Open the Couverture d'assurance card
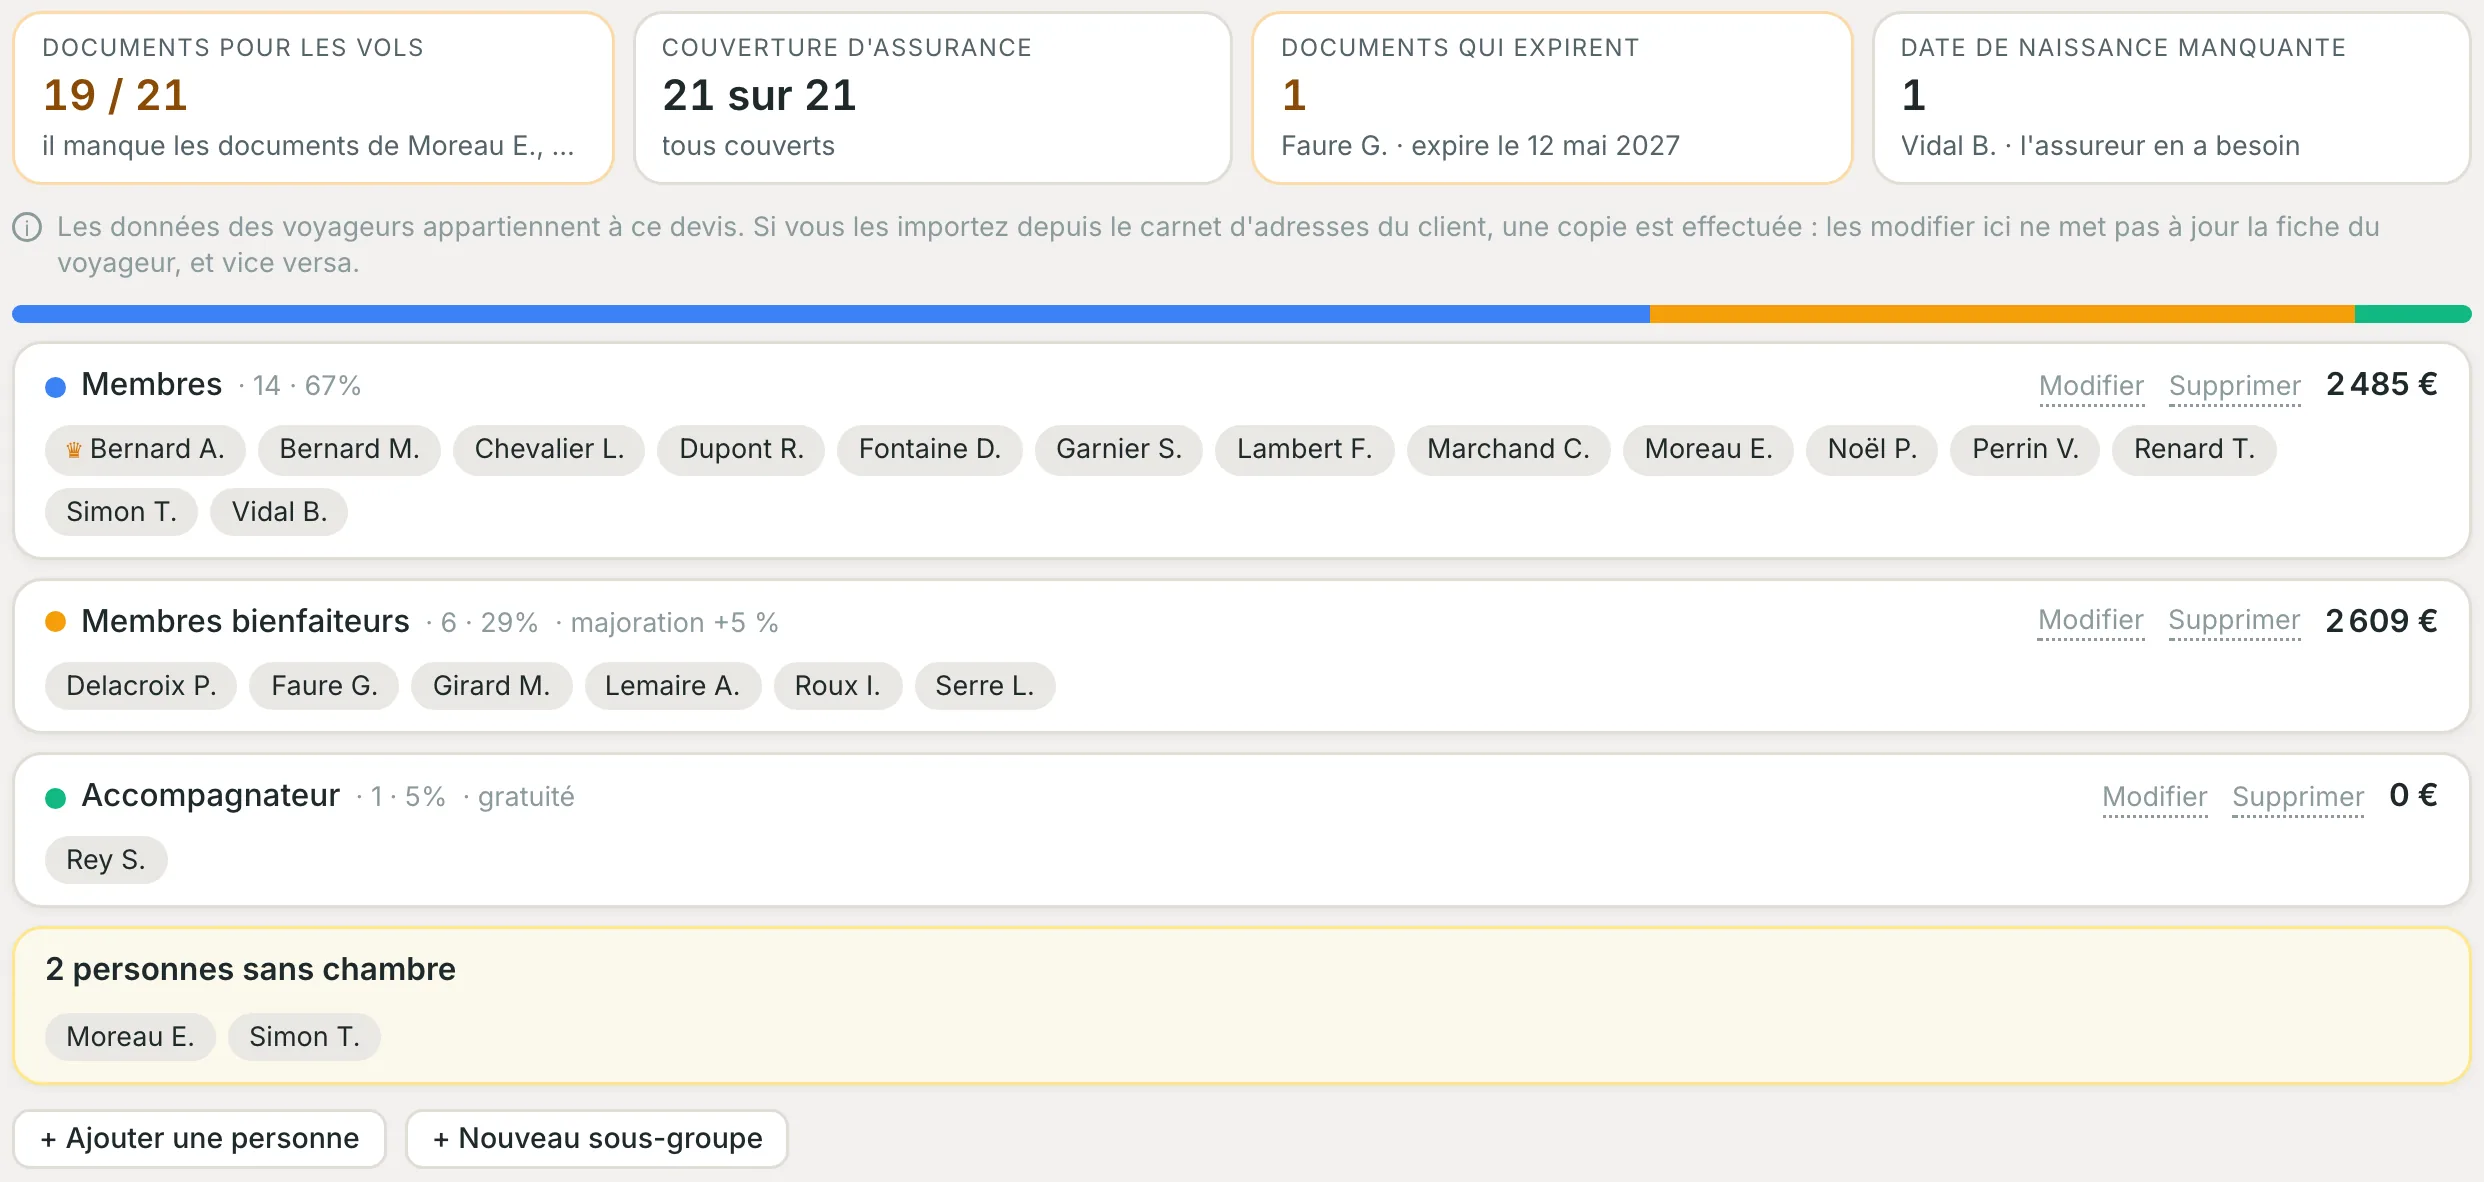2484x1182 pixels. [x=933, y=98]
